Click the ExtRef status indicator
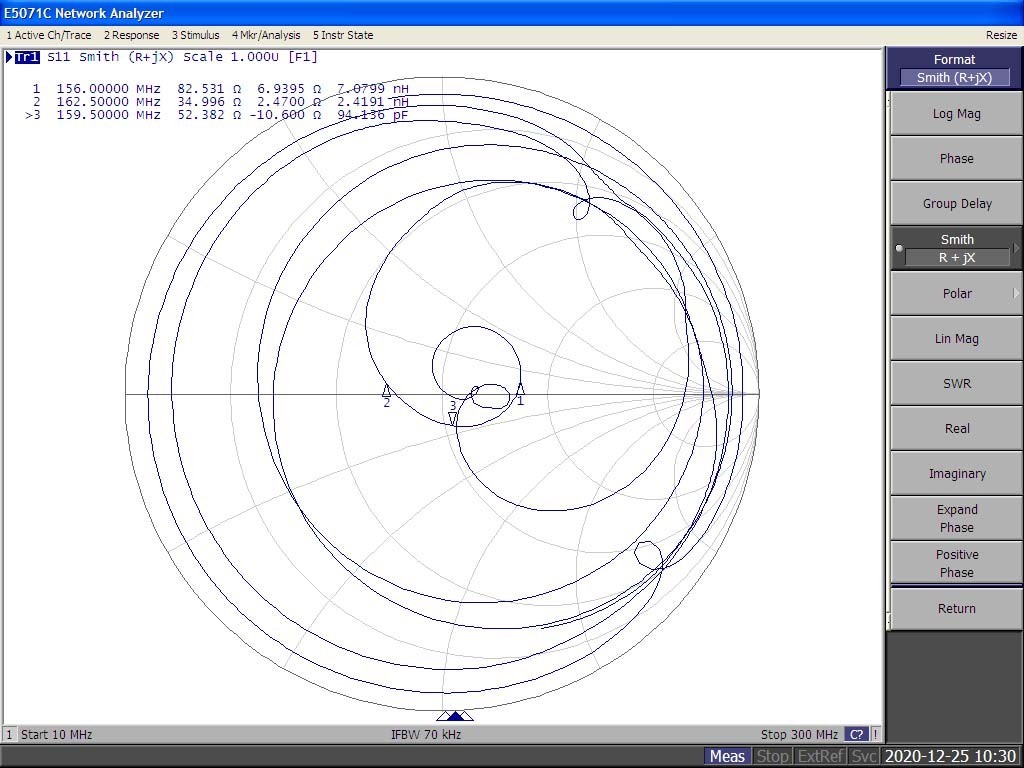The image size is (1024, 768). click(x=820, y=756)
